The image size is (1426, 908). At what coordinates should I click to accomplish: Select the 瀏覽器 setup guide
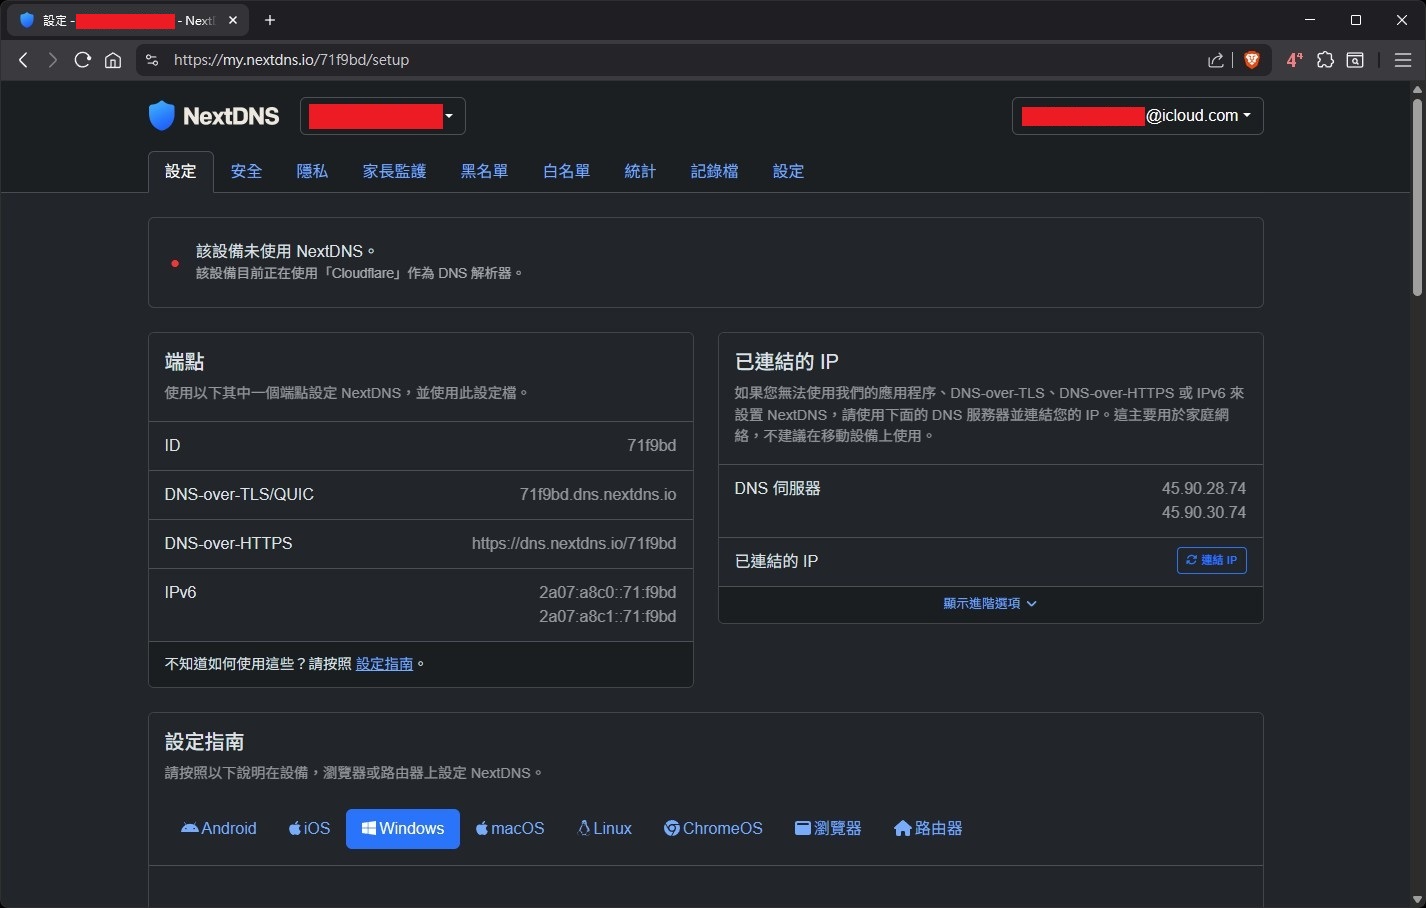[x=828, y=828]
